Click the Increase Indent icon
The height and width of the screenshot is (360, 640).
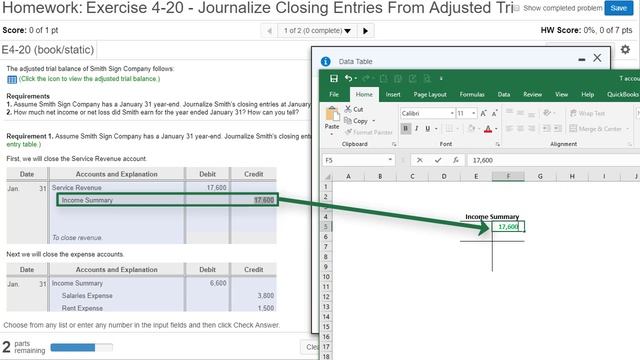[x=557, y=129]
